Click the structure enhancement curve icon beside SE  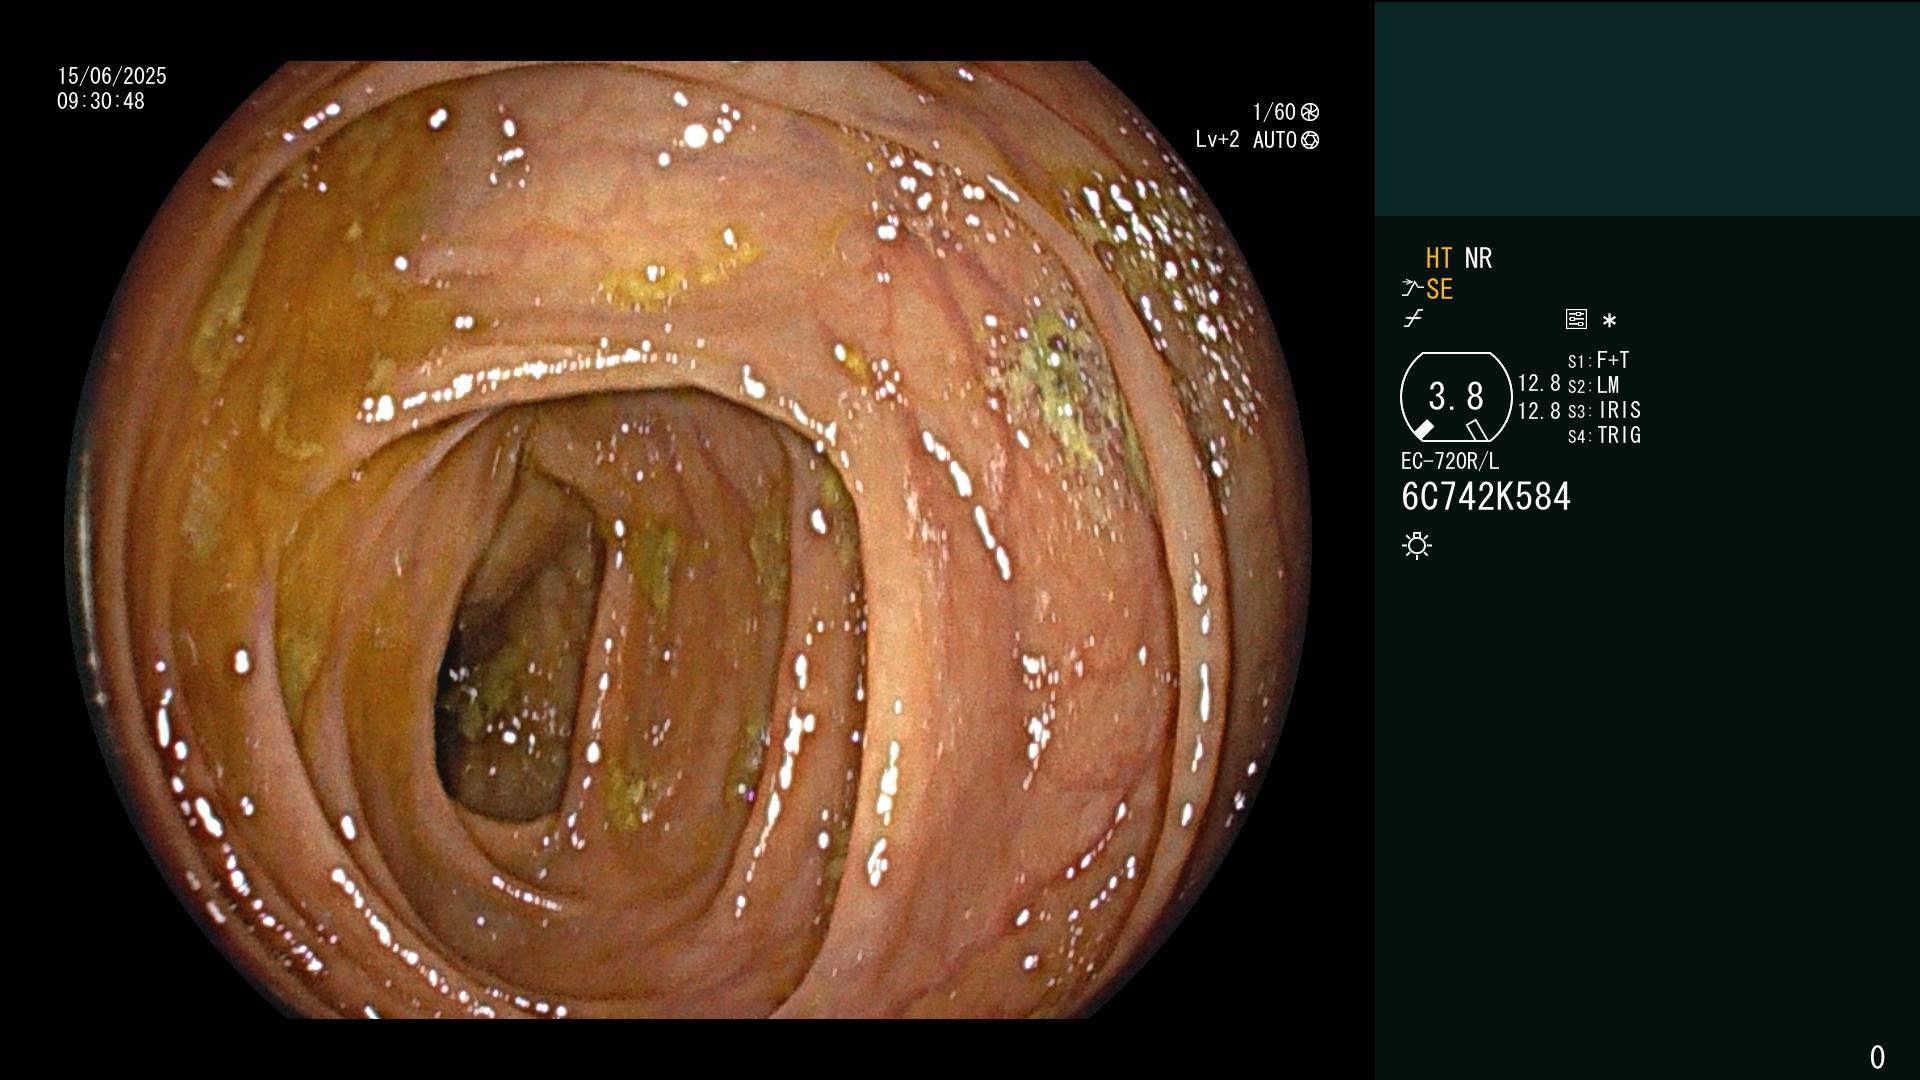(1412, 289)
